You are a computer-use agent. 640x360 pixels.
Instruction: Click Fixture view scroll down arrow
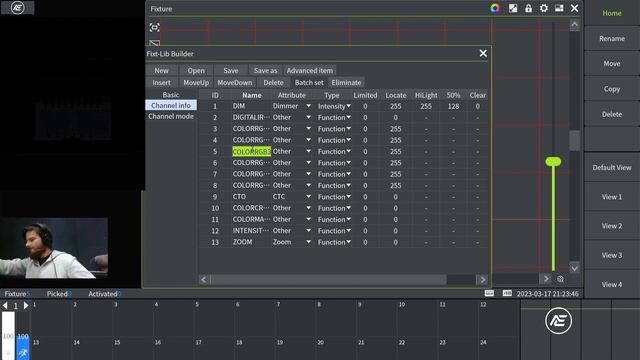pos(574,268)
